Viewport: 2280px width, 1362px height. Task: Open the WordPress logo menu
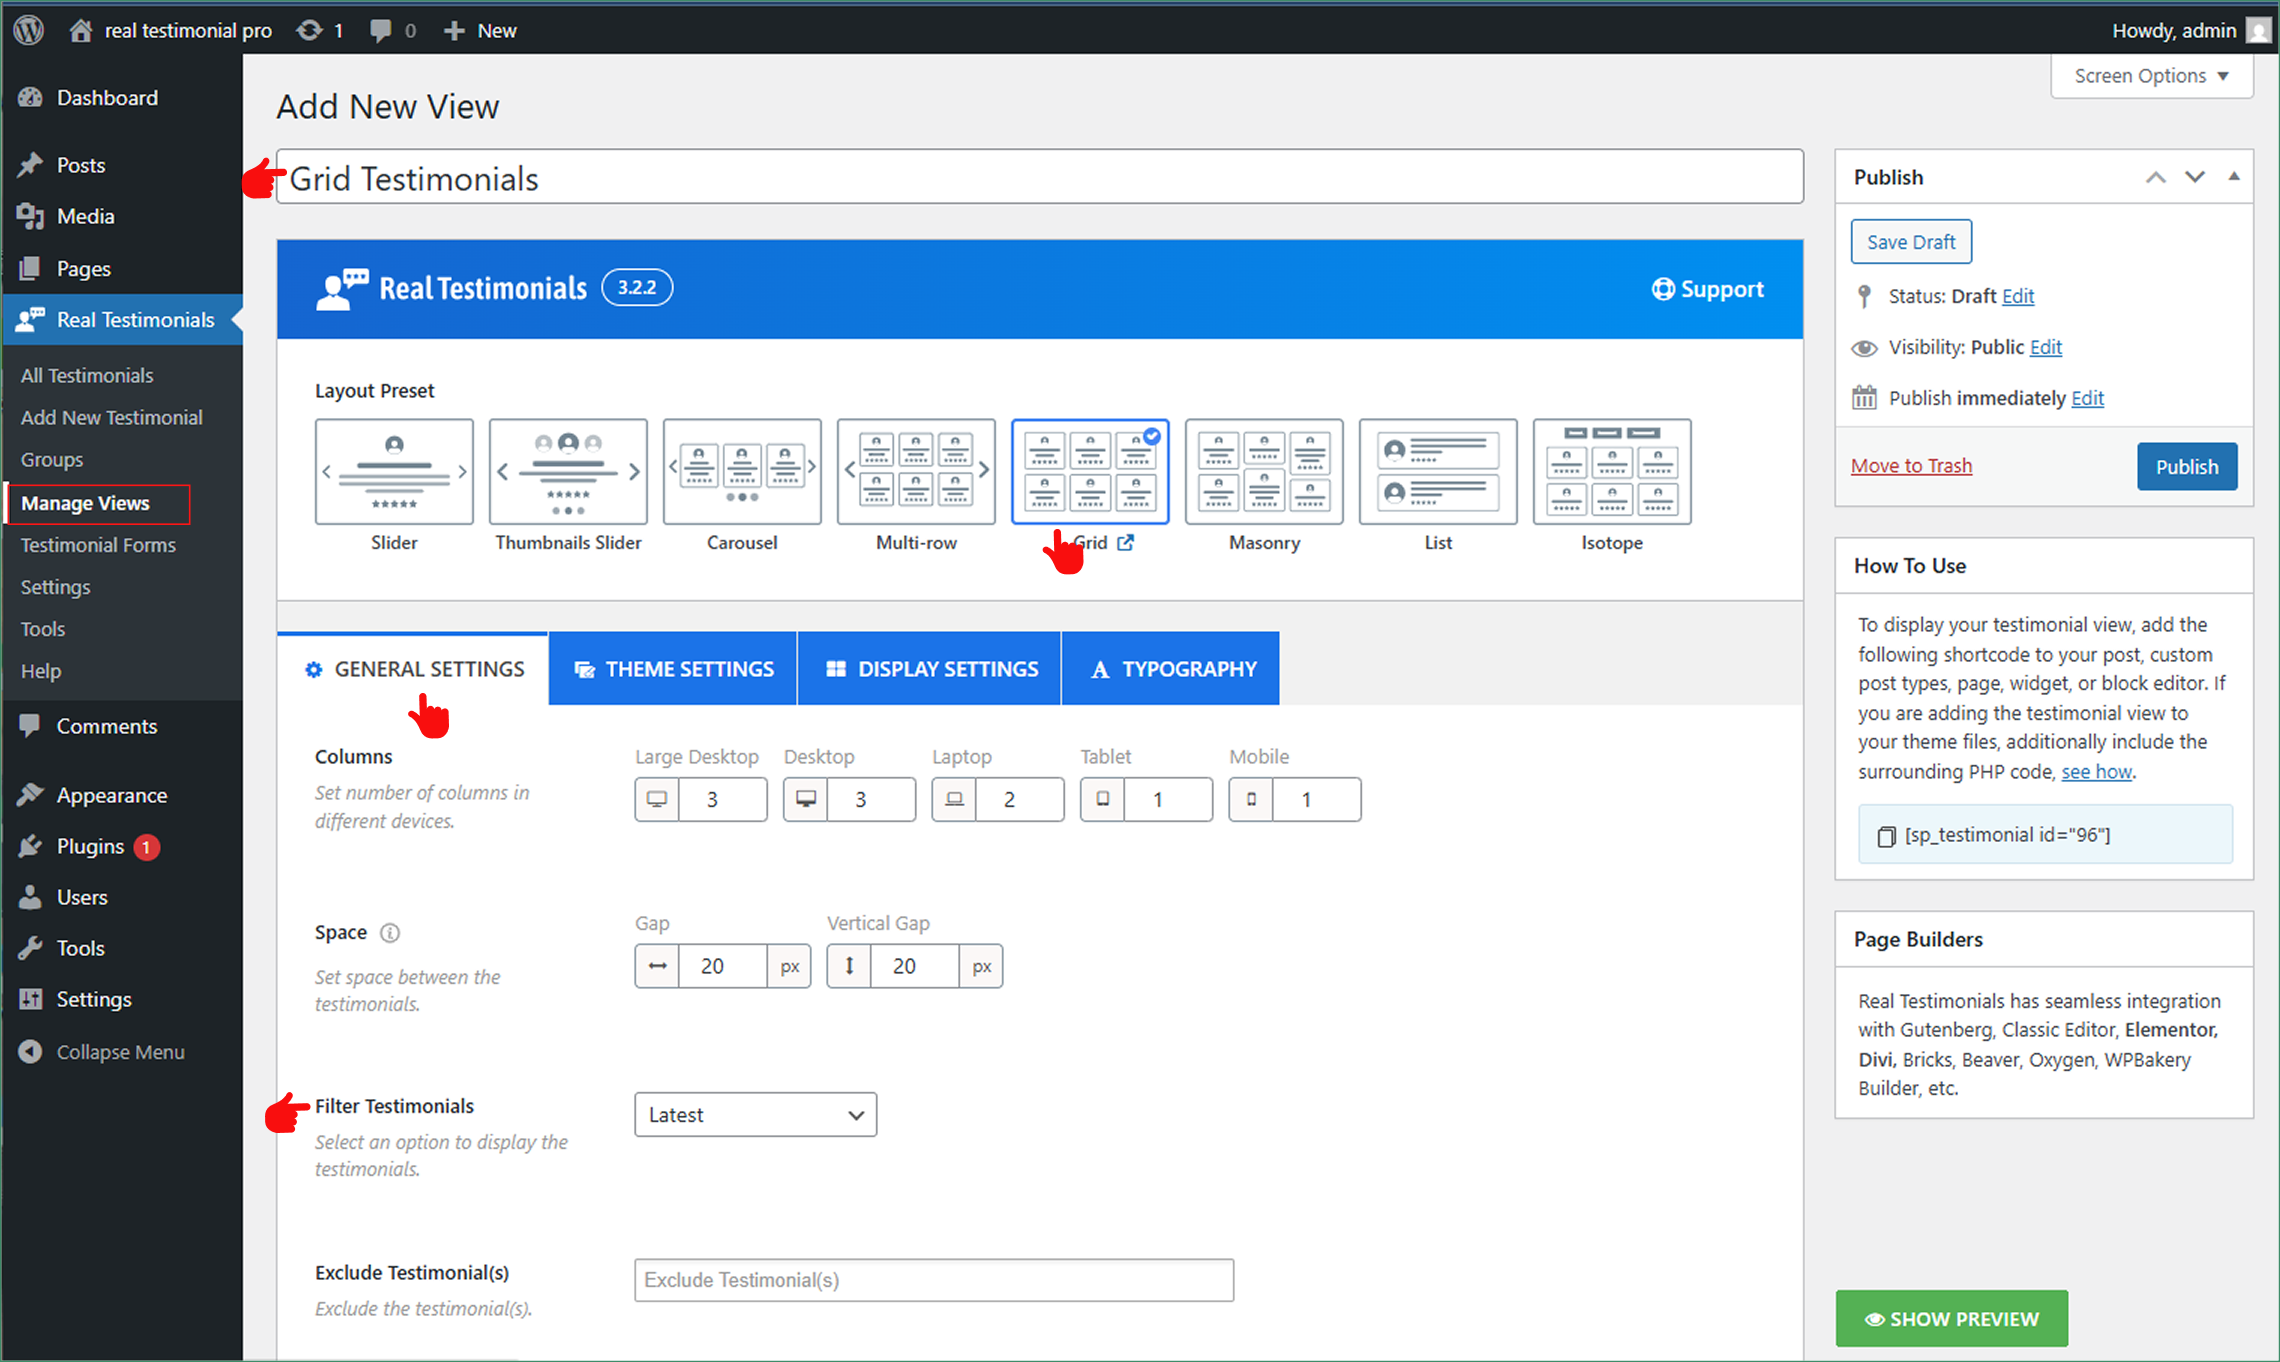coord(29,30)
